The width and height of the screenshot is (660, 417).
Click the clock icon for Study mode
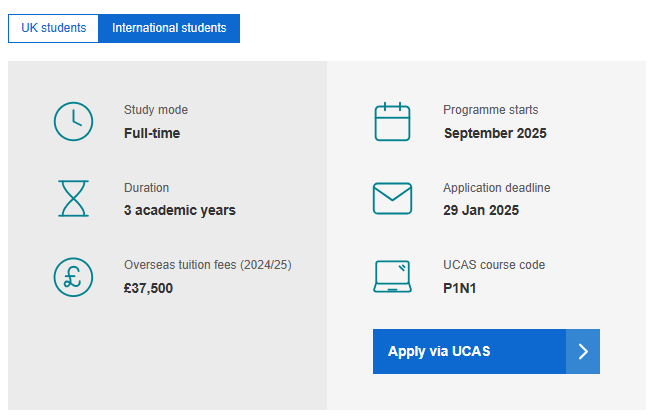tap(73, 122)
